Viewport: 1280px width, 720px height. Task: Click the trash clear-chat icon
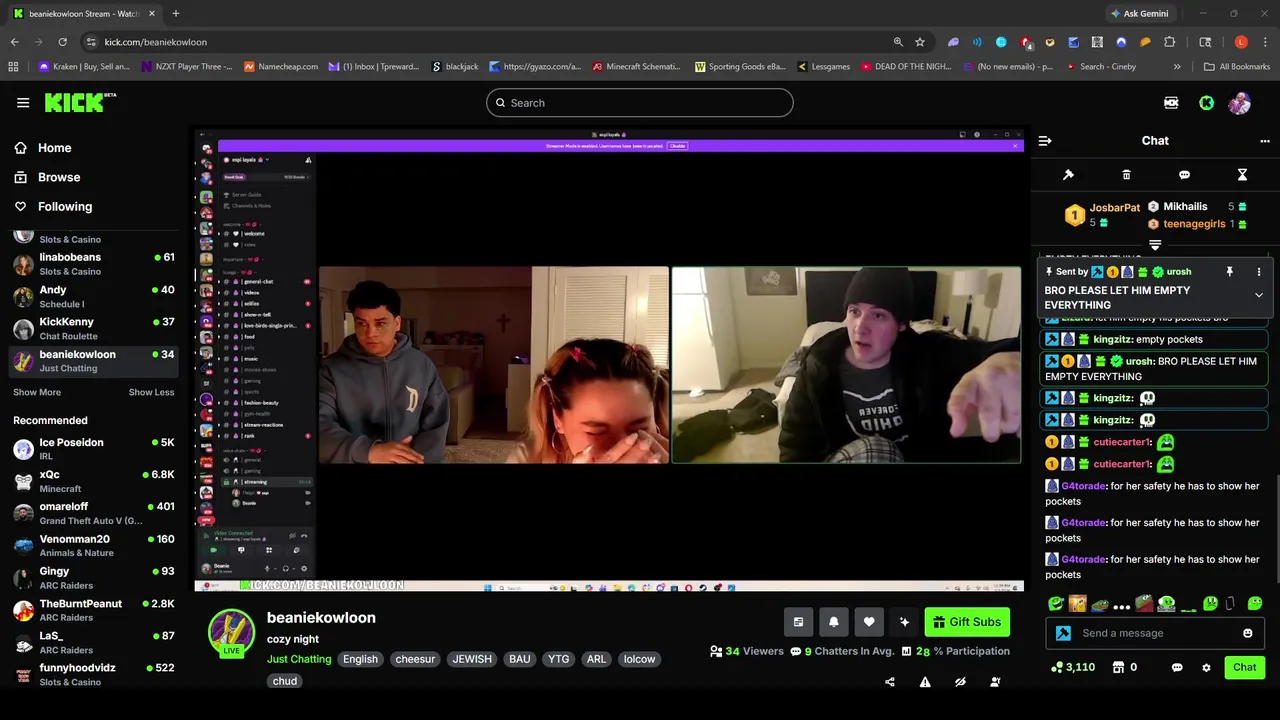tap(1126, 175)
